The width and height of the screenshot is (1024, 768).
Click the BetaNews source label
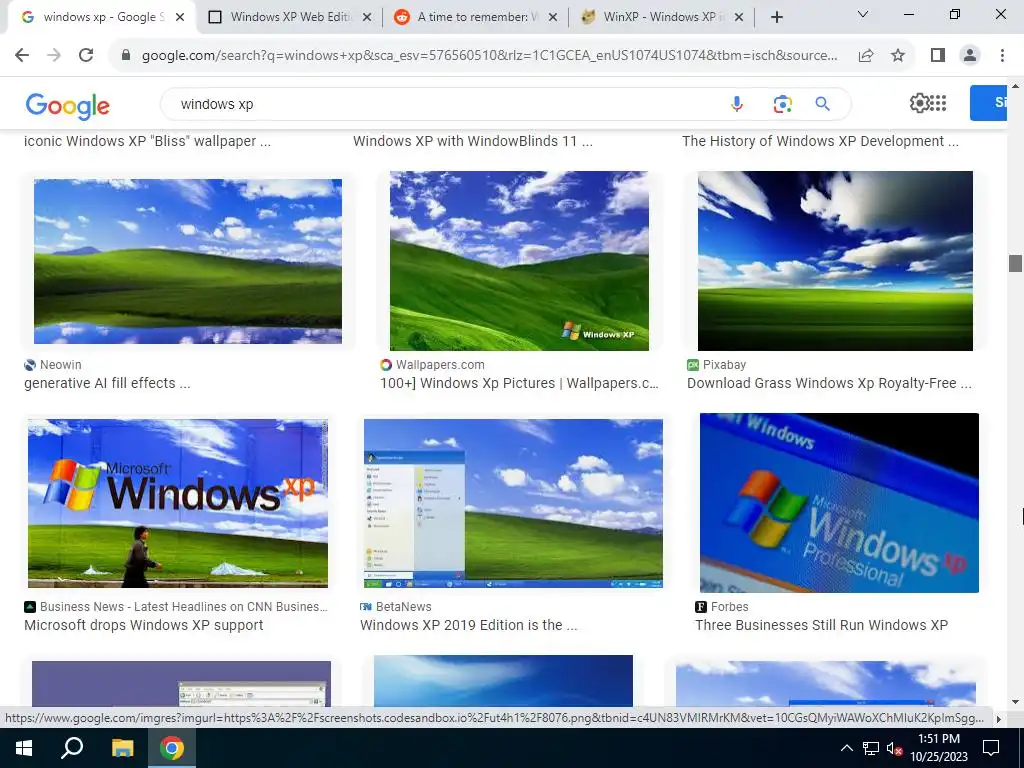pyautogui.click(x=396, y=607)
